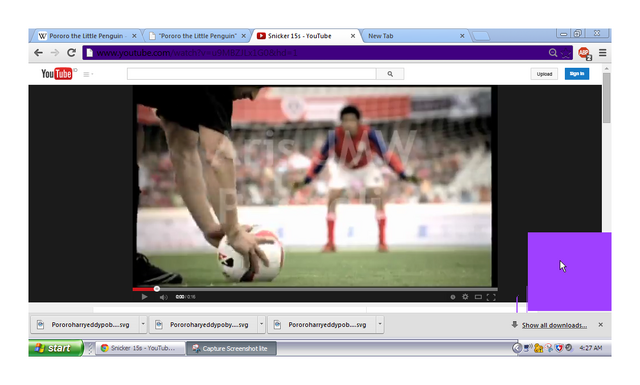Close the downloads bar

pos(600,325)
